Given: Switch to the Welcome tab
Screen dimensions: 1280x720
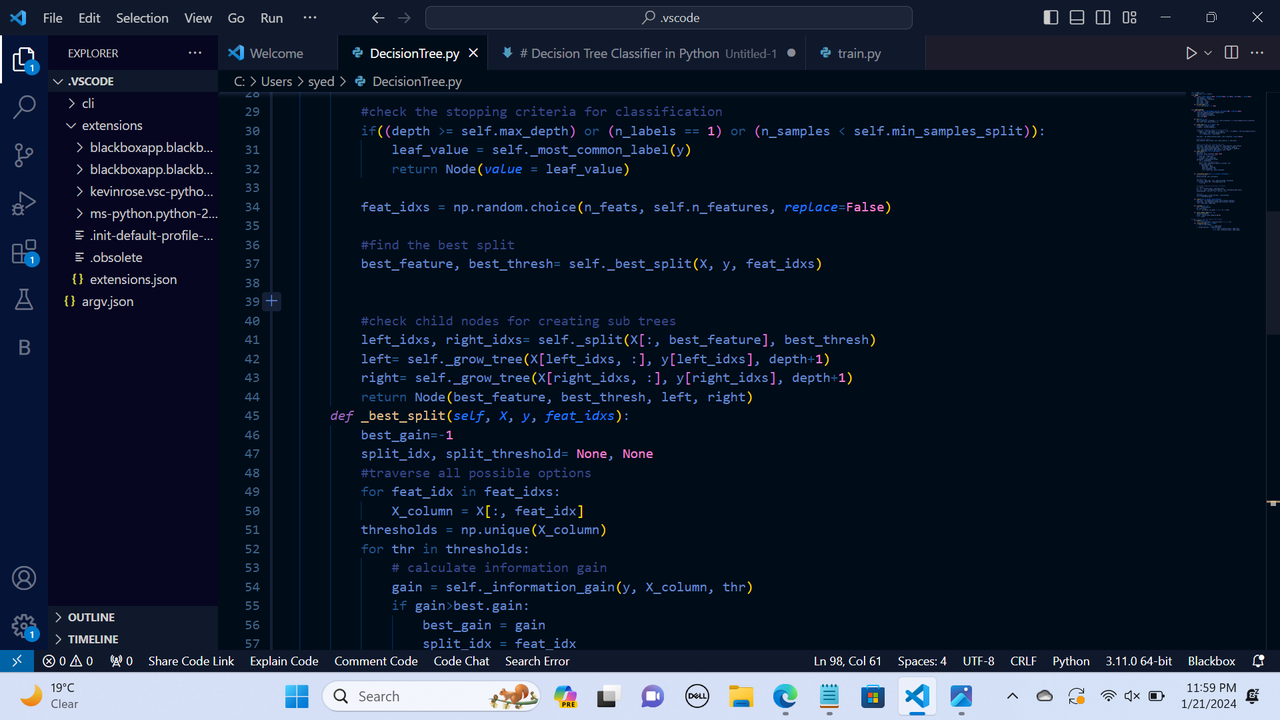Looking at the screenshot, I should pos(279,53).
